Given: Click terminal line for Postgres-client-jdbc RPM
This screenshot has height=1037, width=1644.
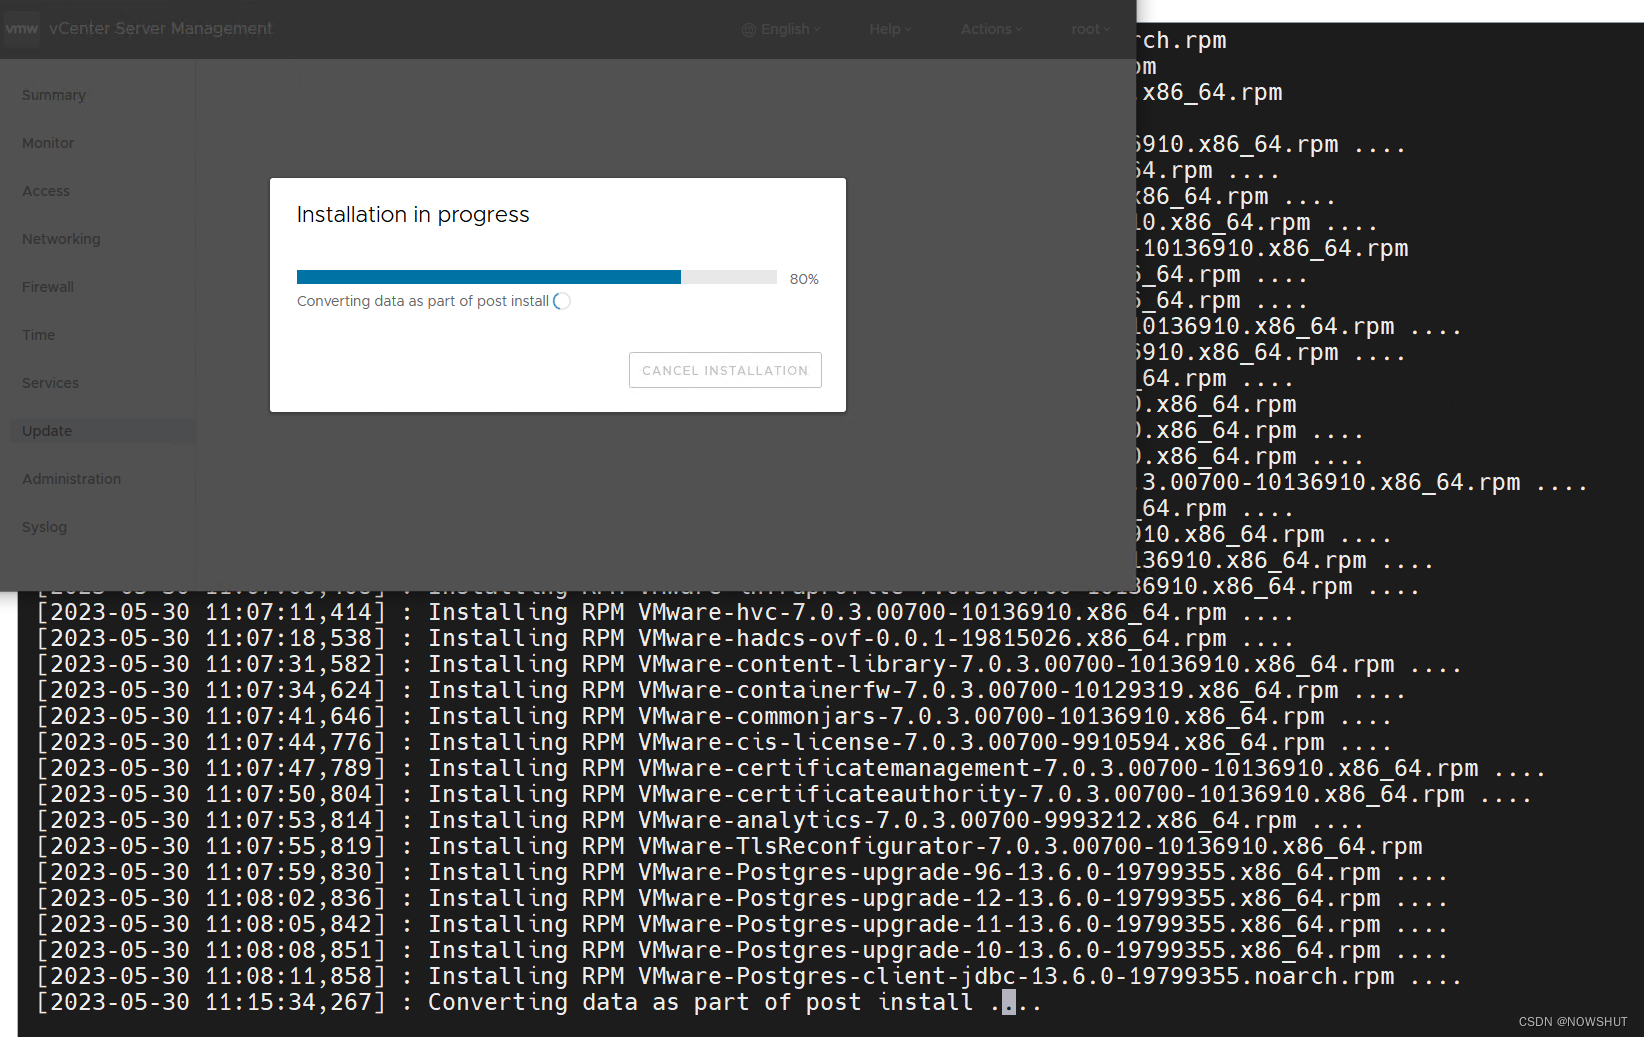Looking at the screenshot, I should (749, 976).
